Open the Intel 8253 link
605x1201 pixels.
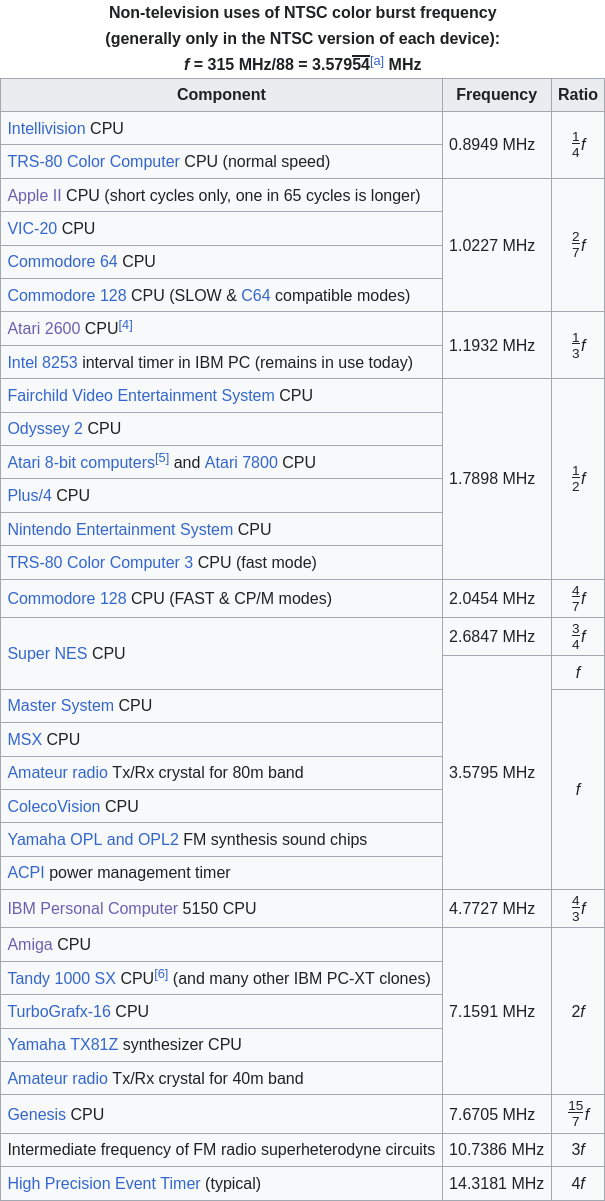point(42,362)
